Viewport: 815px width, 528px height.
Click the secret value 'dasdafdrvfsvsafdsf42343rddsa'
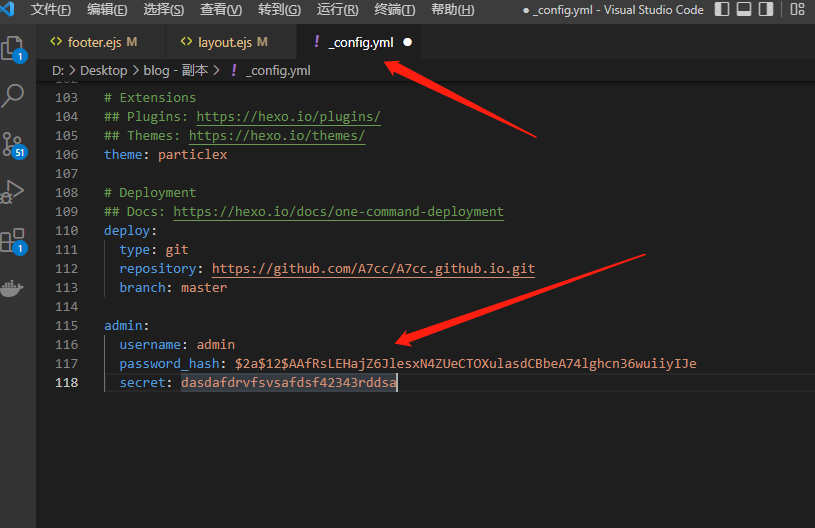click(x=288, y=383)
